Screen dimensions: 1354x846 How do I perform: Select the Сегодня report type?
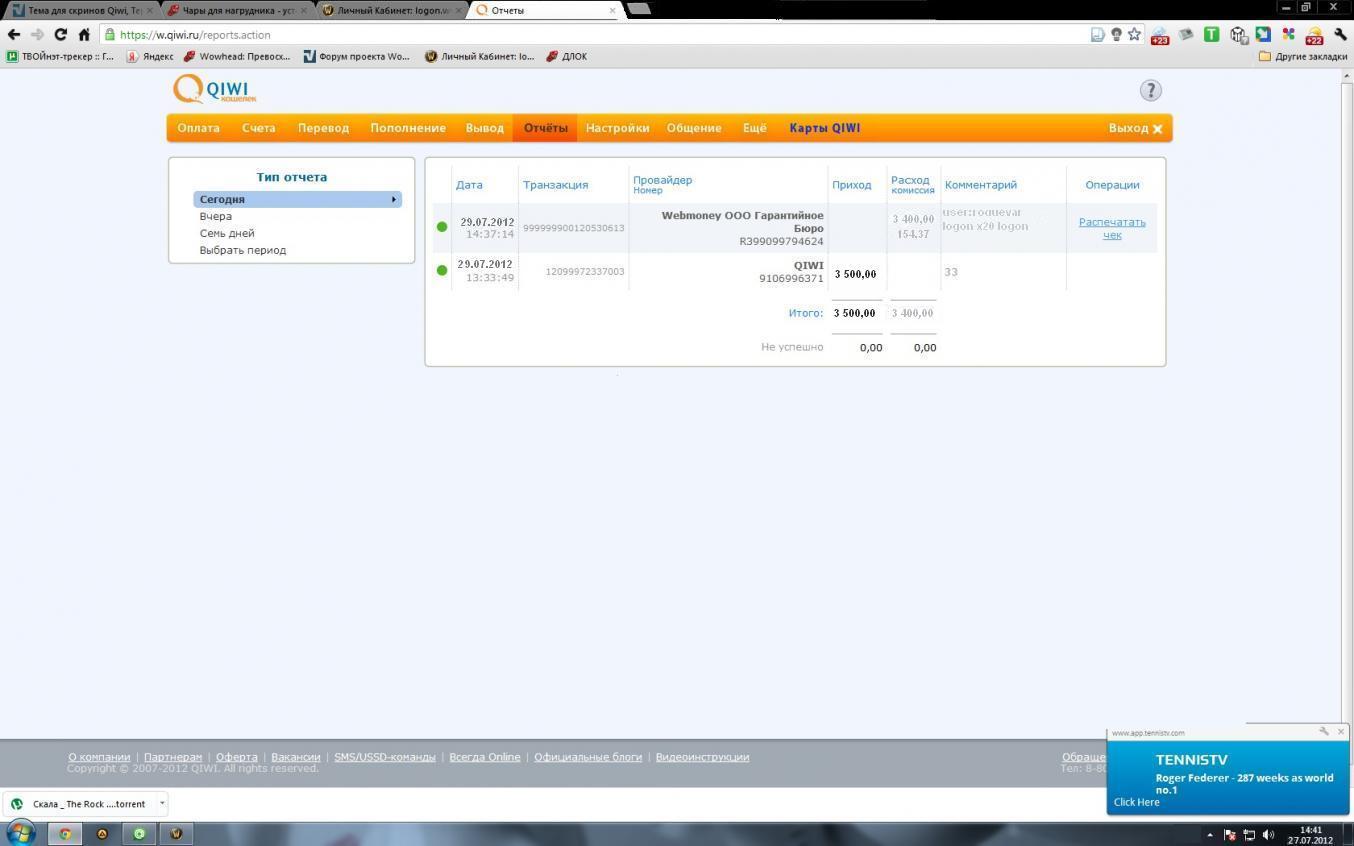click(x=297, y=199)
